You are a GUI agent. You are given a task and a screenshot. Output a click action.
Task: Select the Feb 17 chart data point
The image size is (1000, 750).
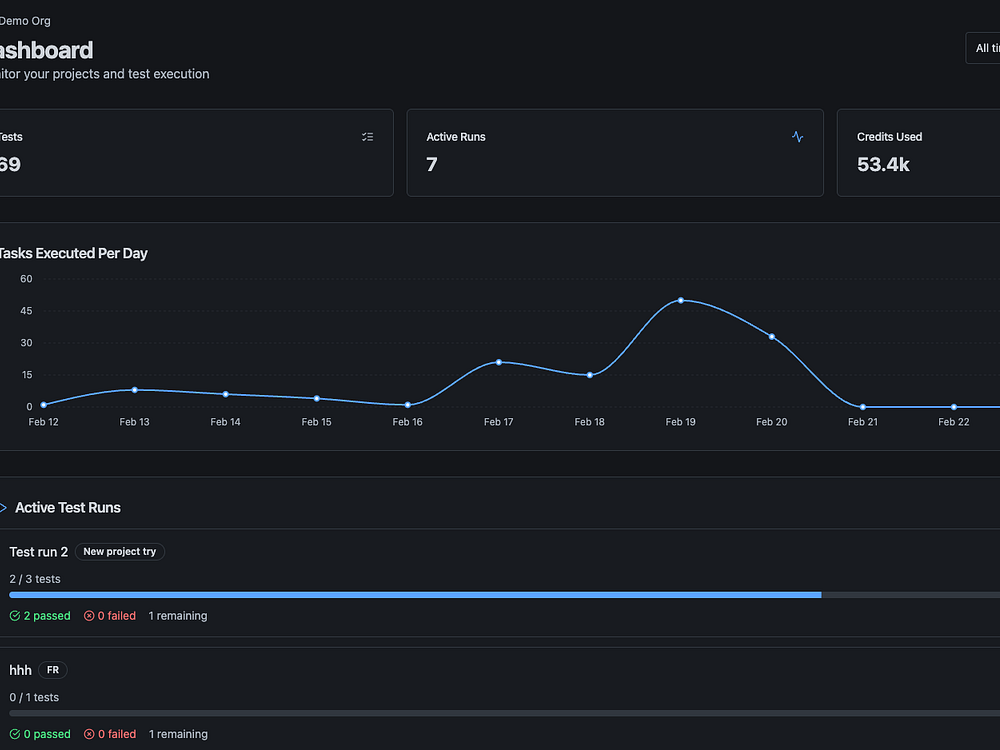(499, 362)
